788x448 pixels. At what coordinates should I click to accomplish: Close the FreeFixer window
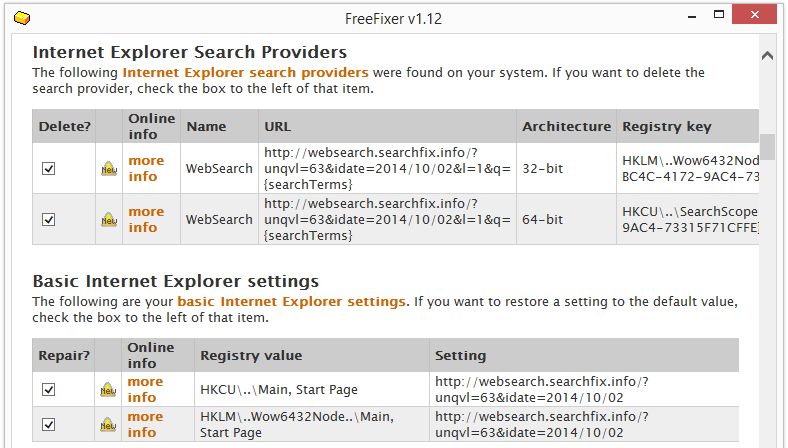754,15
